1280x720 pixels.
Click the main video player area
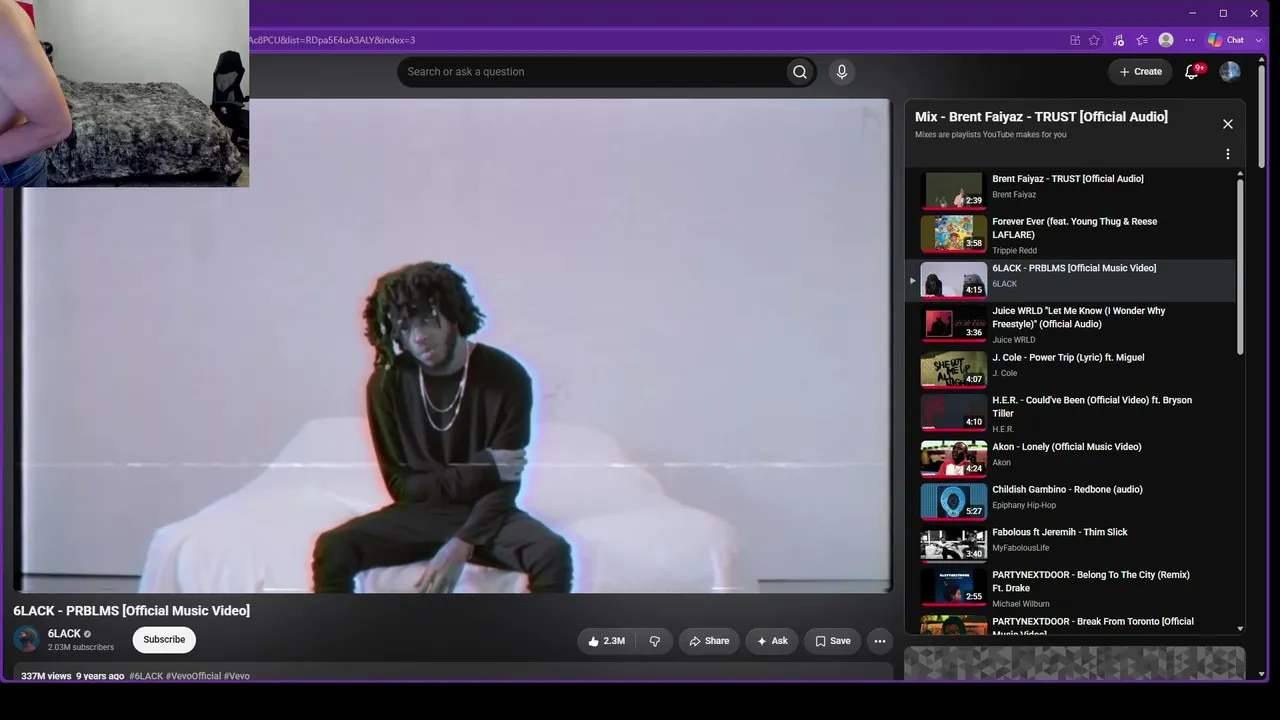(453, 346)
